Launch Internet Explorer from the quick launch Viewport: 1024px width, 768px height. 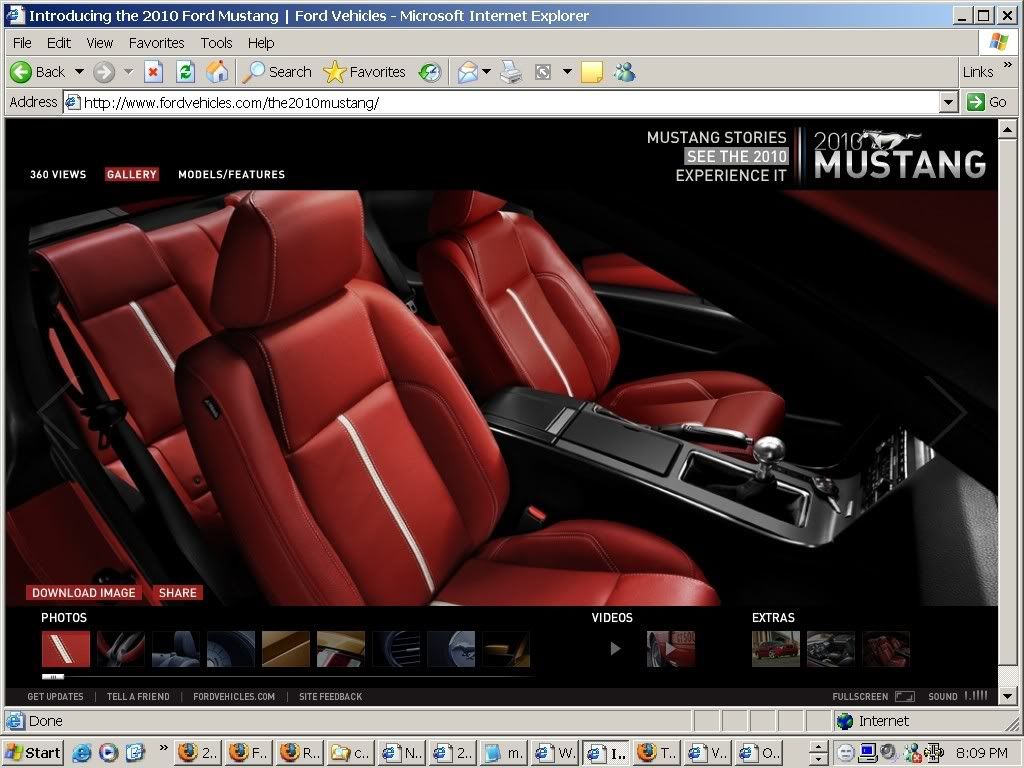[82, 752]
